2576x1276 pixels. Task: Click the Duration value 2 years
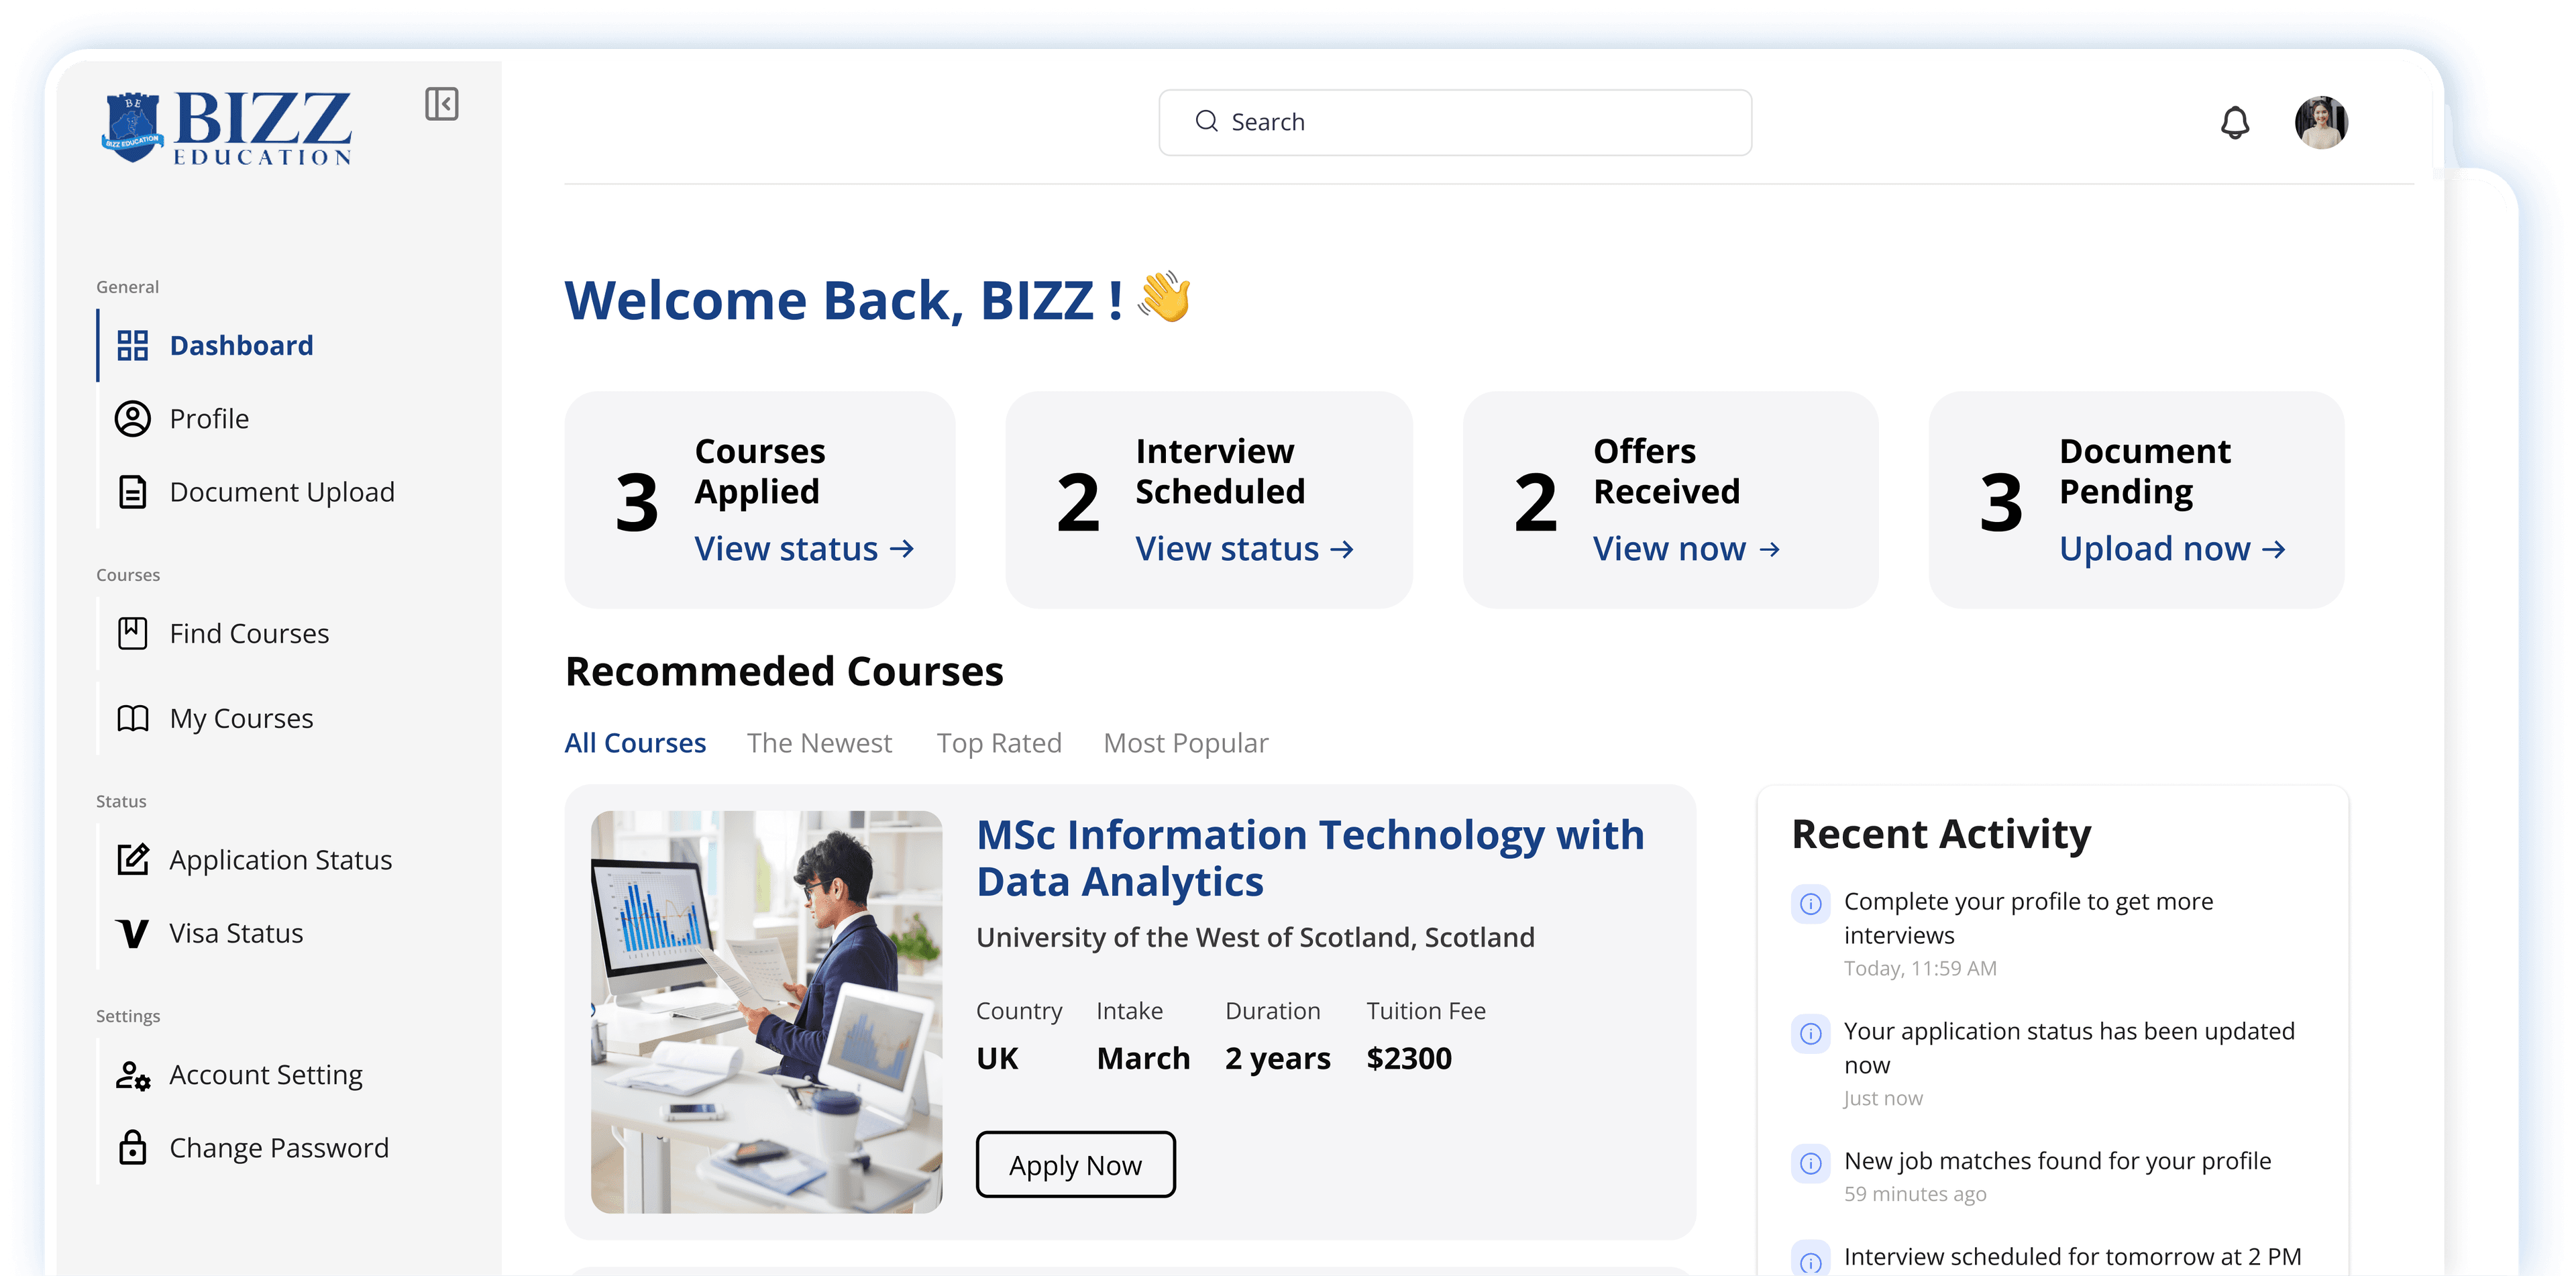click(1277, 1059)
